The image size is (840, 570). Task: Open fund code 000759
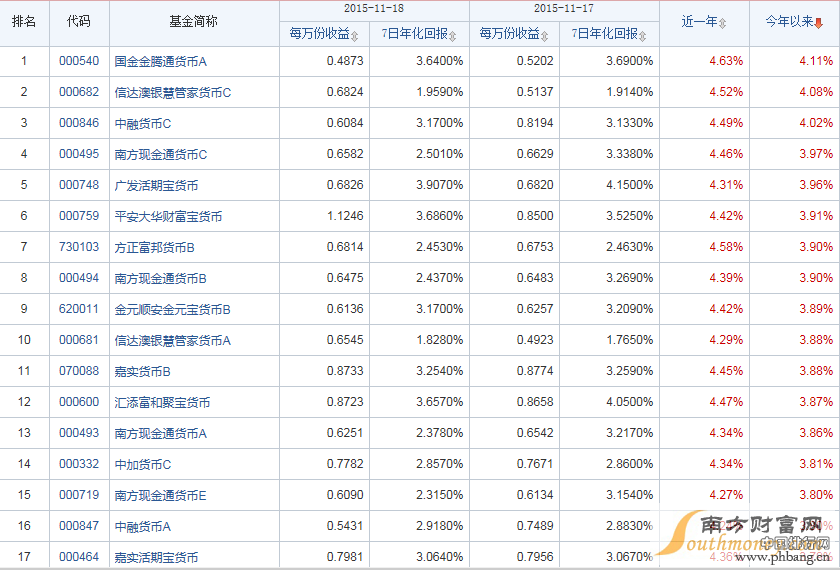click(79, 216)
